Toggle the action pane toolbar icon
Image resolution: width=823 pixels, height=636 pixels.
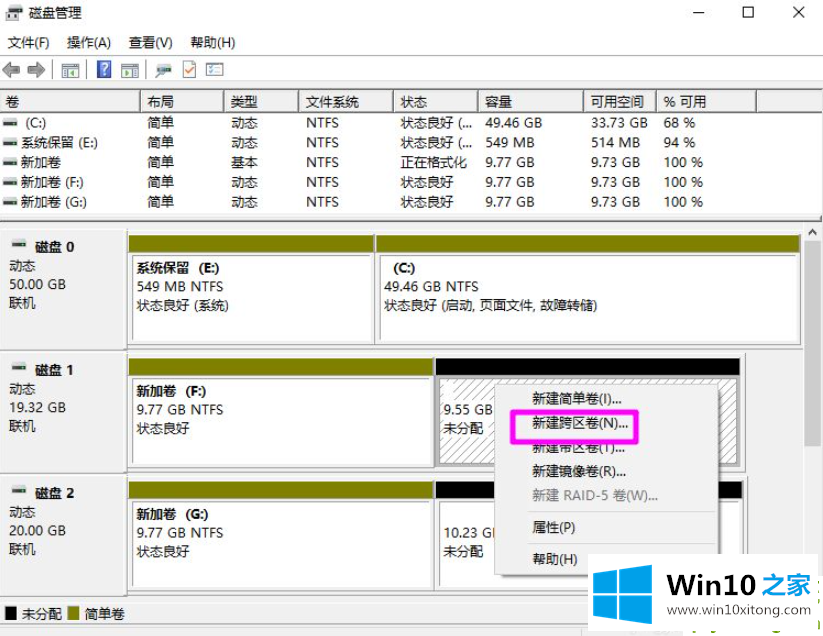click(130, 70)
